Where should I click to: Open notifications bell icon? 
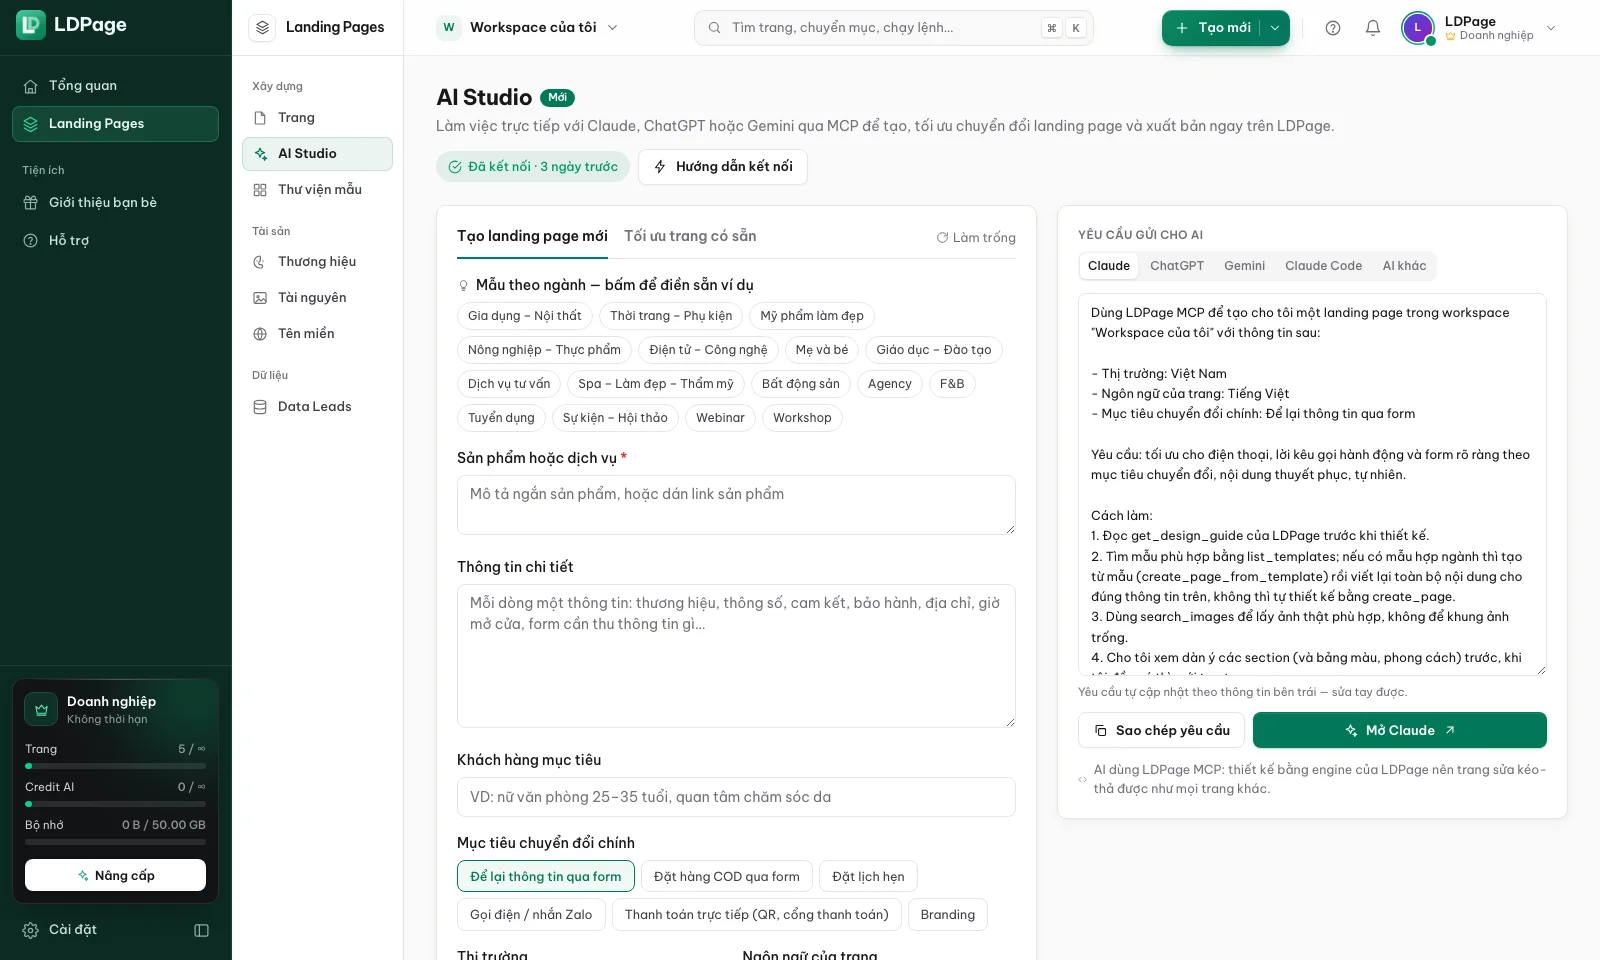coord(1373,28)
